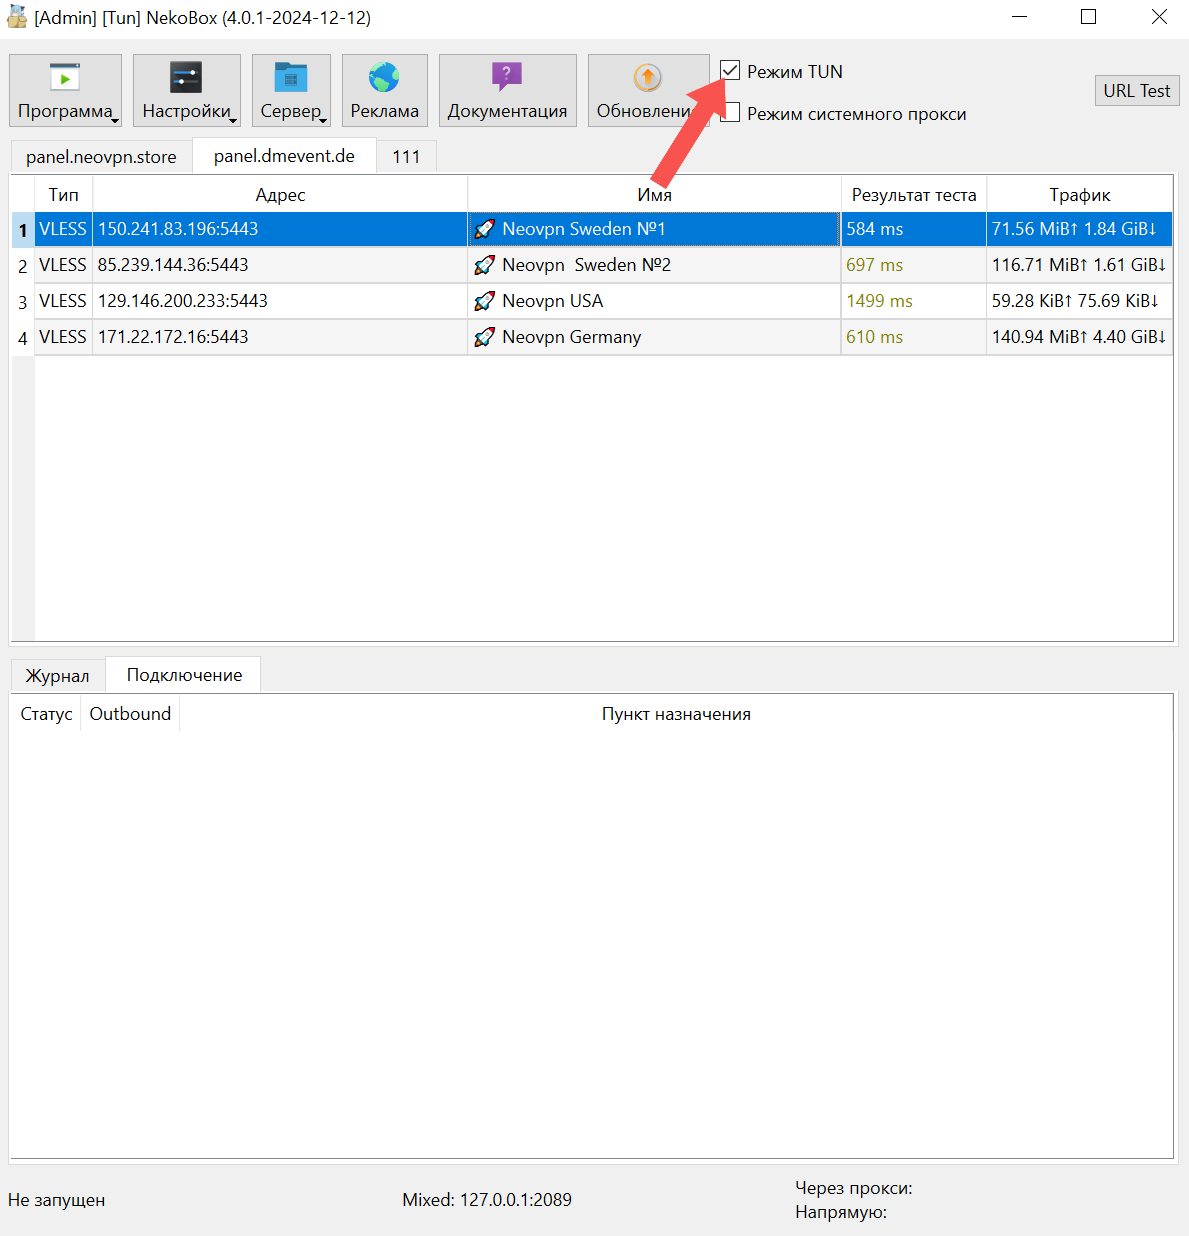Viewport: 1189px width, 1236px height.
Task: Select the Neovpn Germany name
Action: click(572, 337)
